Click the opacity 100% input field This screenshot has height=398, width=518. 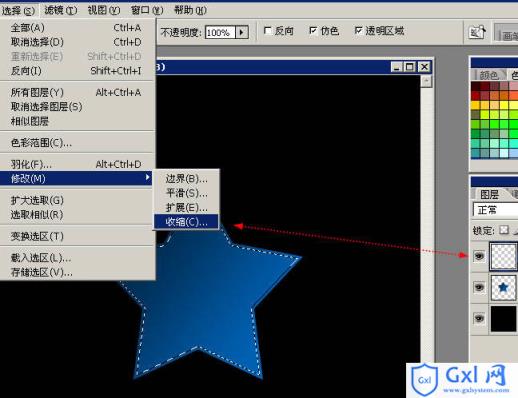[220, 32]
